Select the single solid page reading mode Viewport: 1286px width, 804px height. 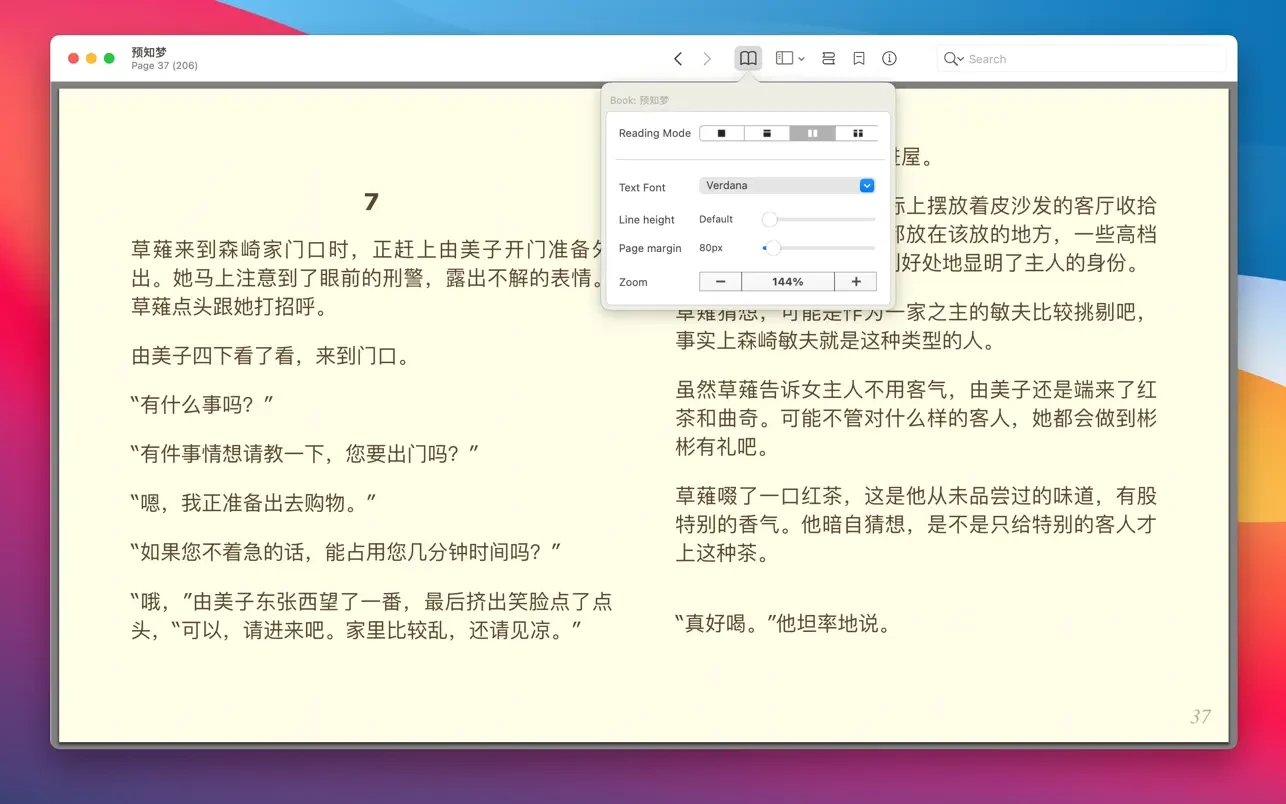tap(722, 133)
